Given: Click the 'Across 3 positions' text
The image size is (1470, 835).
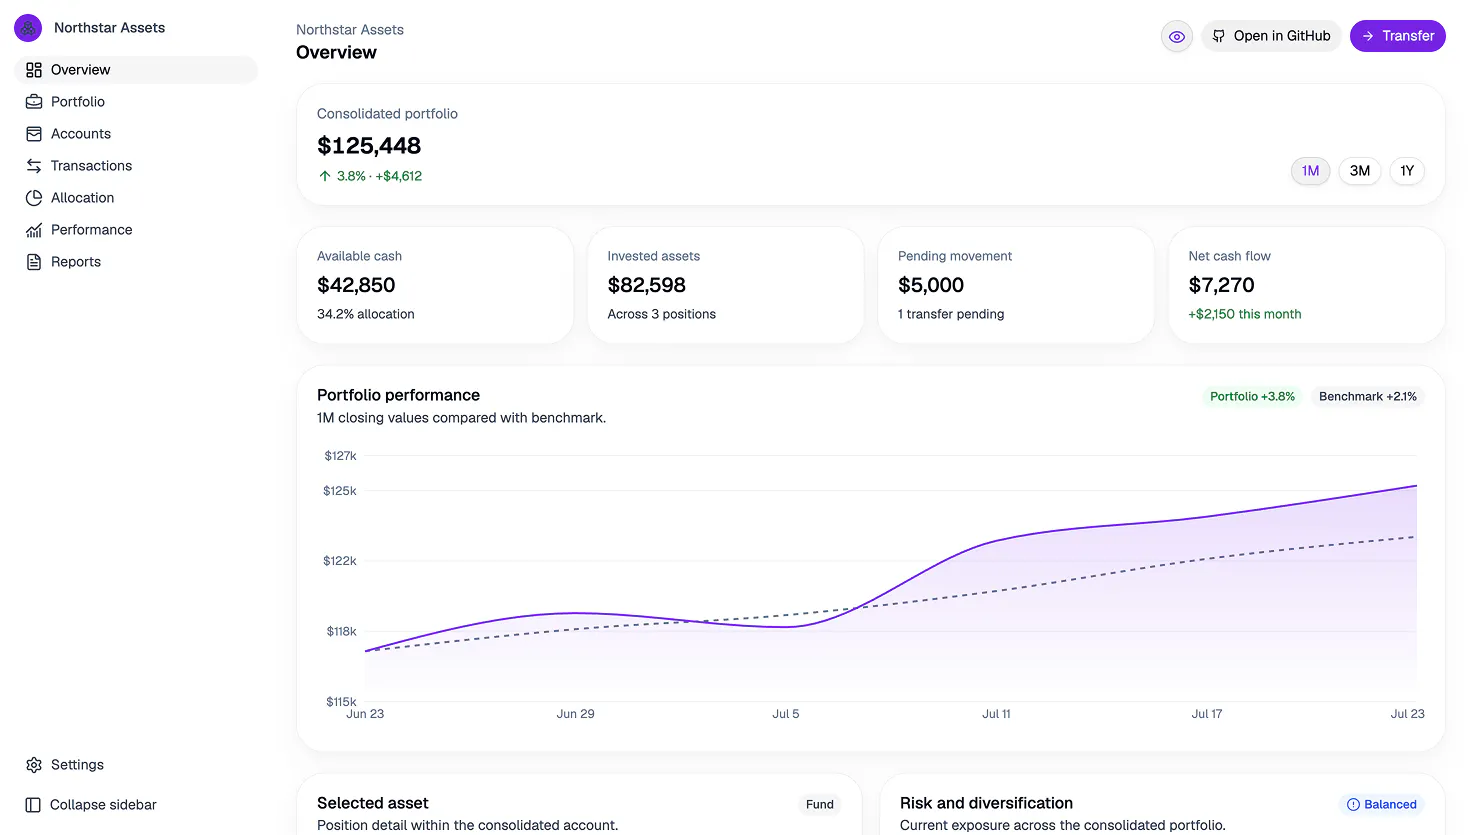Looking at the screenshot, I should (x=662, y=314).
